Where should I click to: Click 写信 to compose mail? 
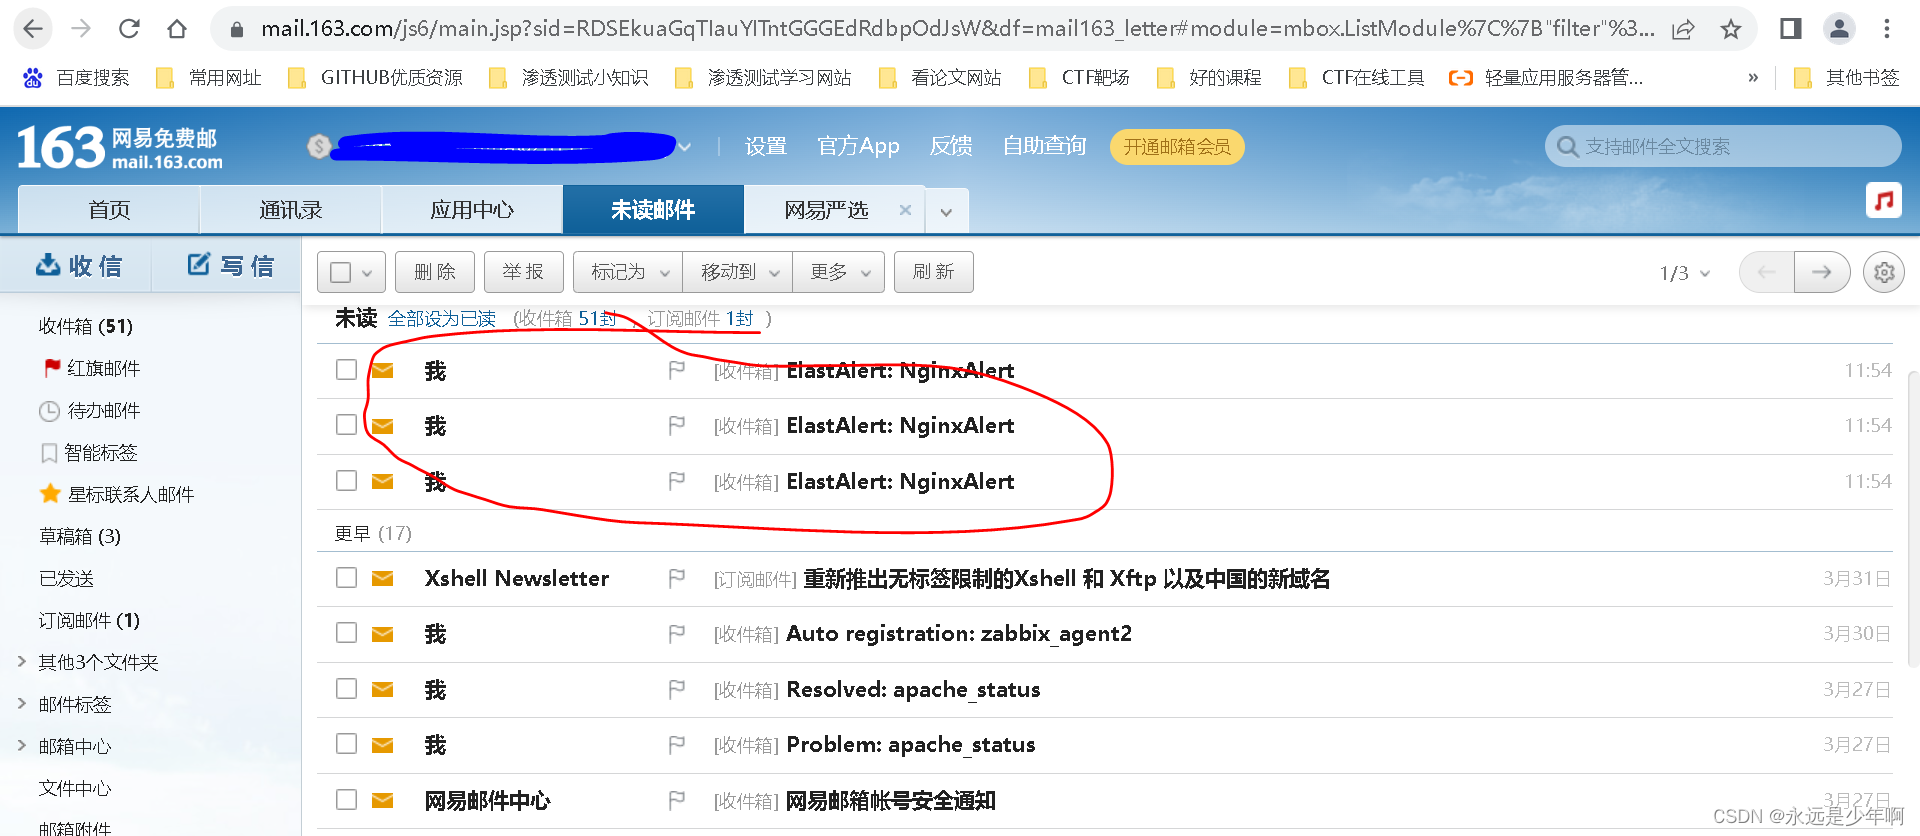pyautogui.click(x=230, y=265)
